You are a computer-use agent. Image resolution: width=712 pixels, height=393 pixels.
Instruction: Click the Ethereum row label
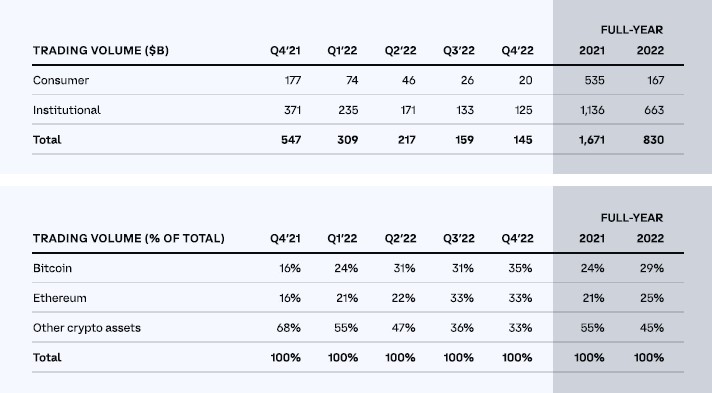pos(59,298)
